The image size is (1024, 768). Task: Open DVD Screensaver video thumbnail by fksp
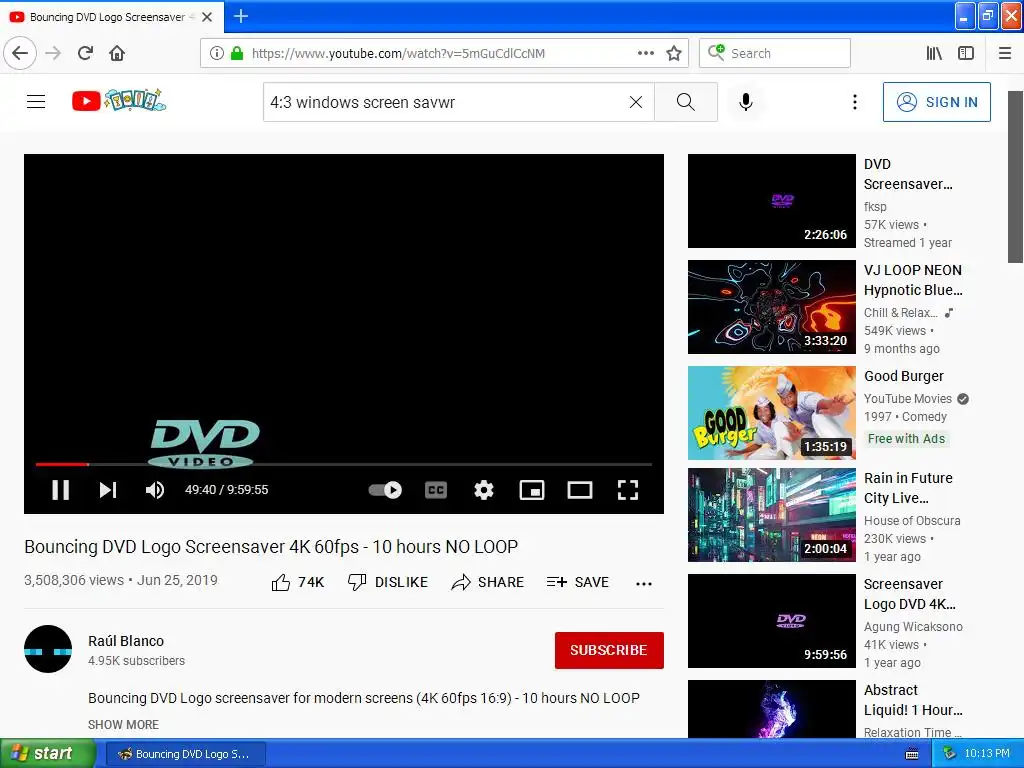[x=772, y=201]
